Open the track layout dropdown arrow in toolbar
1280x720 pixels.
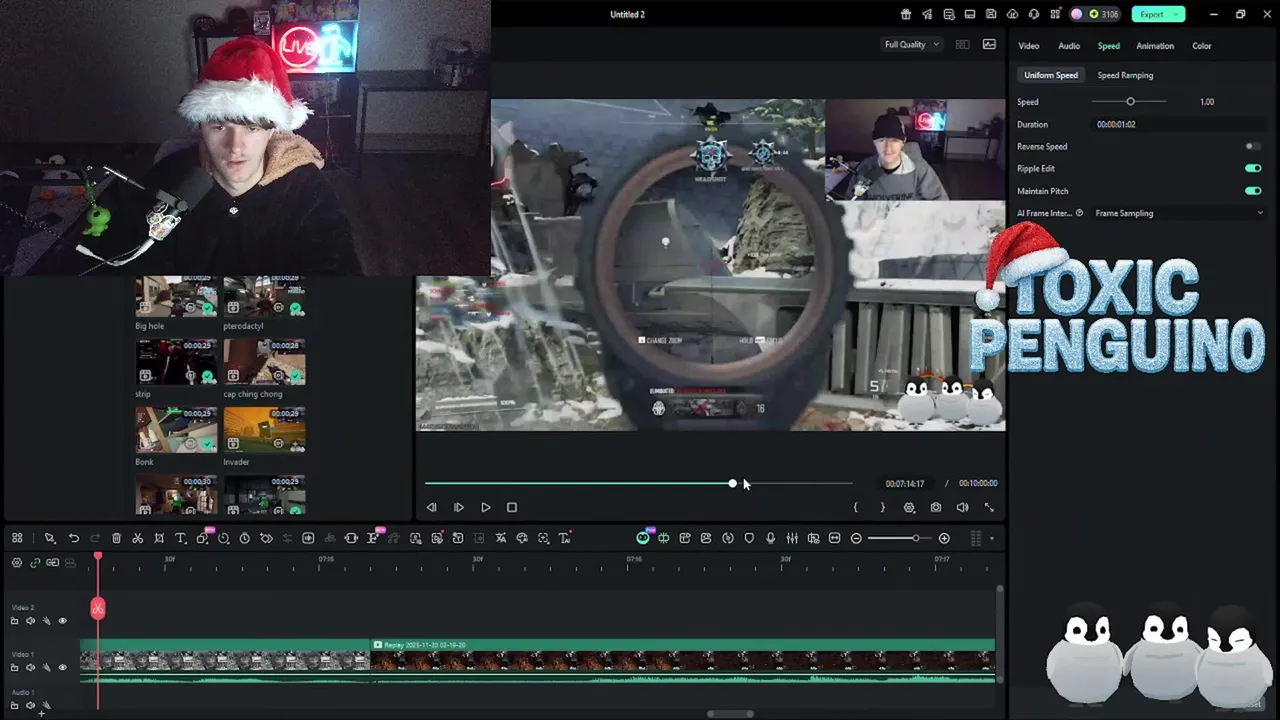[992, 539]
